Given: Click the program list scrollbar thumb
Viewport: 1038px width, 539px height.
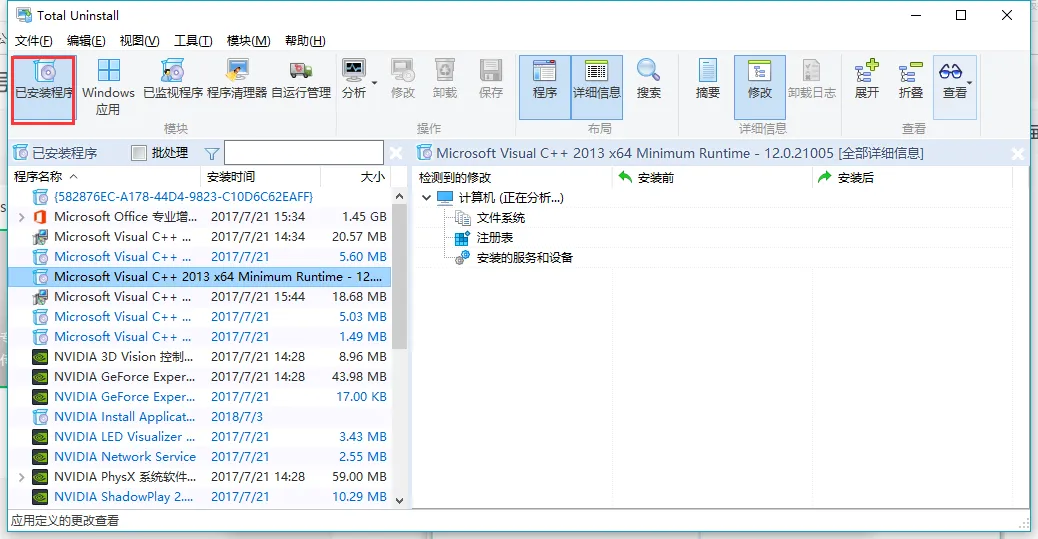Looking at the screenshot, I should [x=399, y=277].
